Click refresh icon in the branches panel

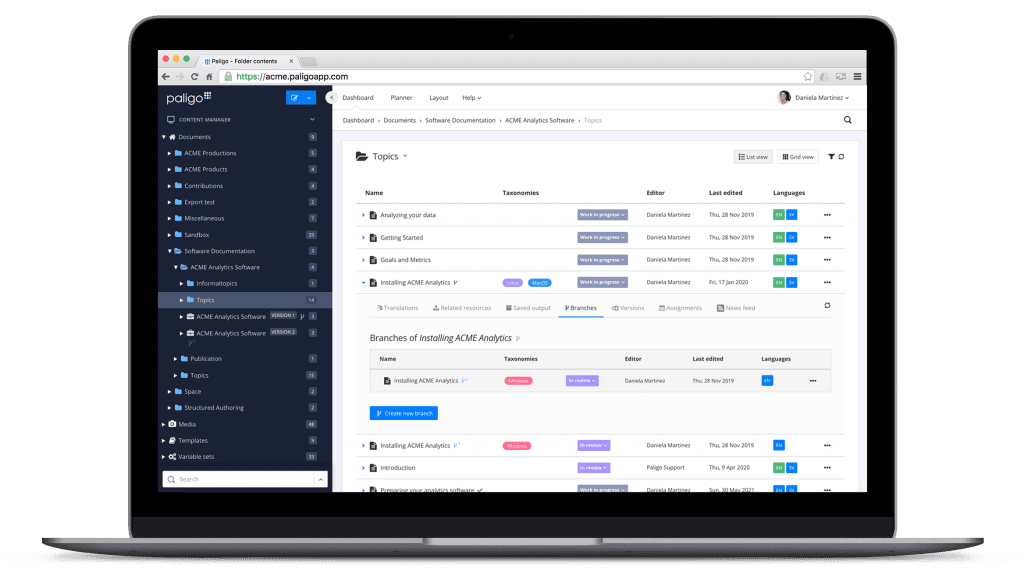[x=827, y=306]
